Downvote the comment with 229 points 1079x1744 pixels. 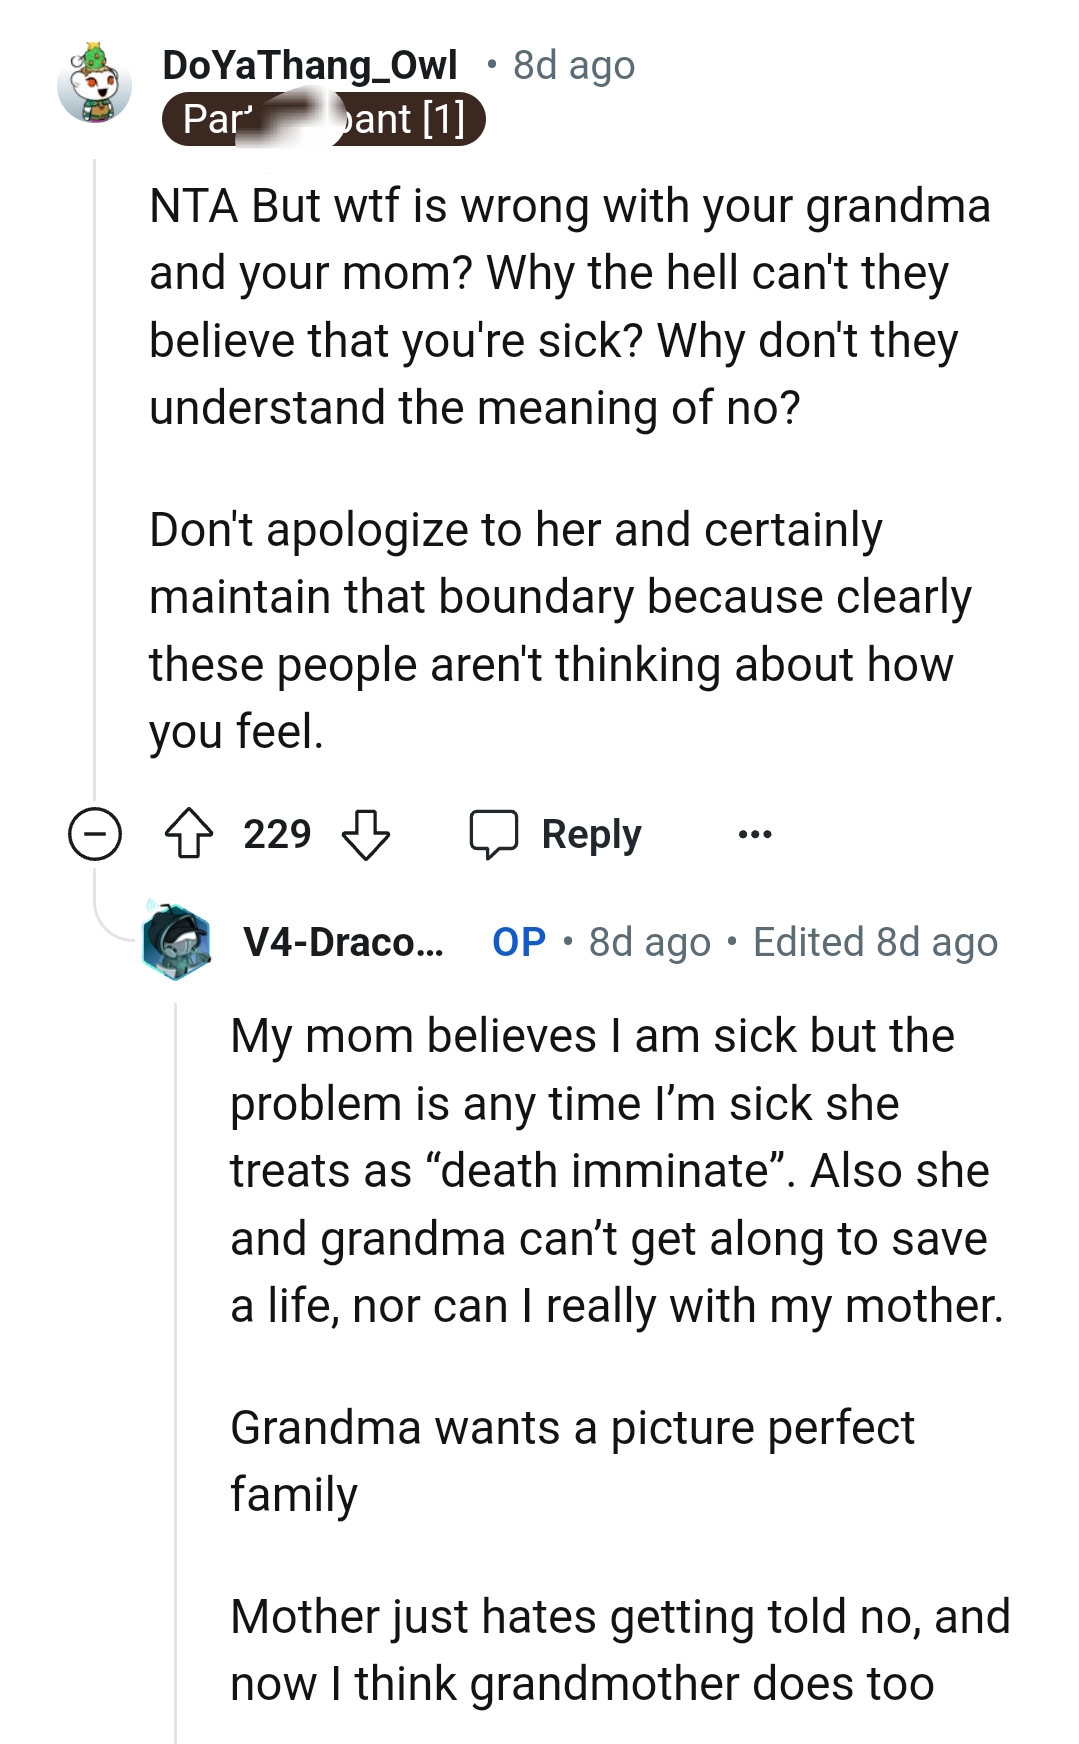(366, 834)
